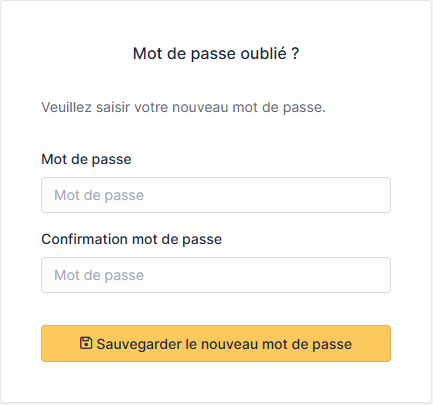Image resolution: width=433 pixels, height=405 pixels.
Task: Click placeholder text in the new password box
Action: pos(99,195)
